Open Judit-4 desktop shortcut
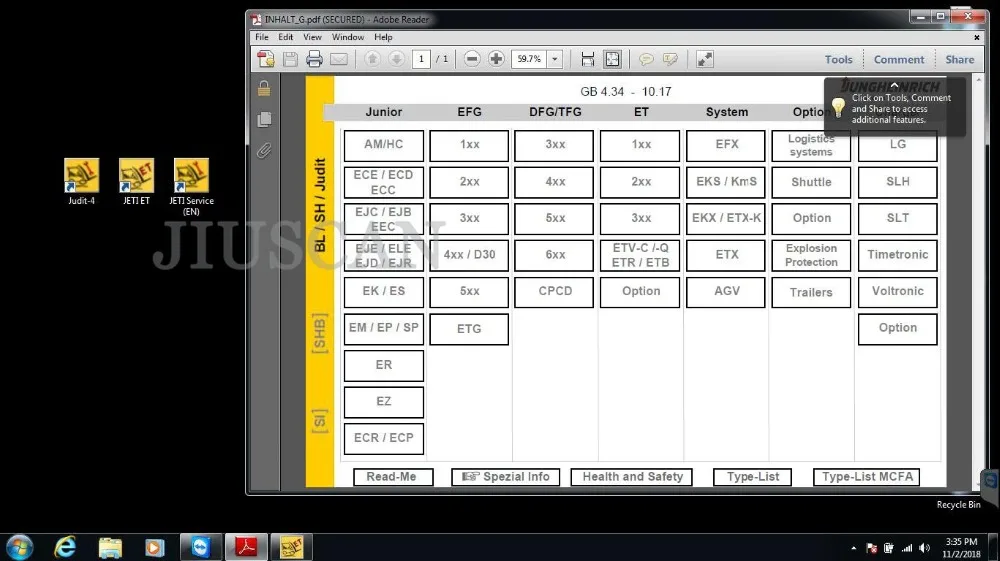 pyautogui.click(x=82, y=182)
